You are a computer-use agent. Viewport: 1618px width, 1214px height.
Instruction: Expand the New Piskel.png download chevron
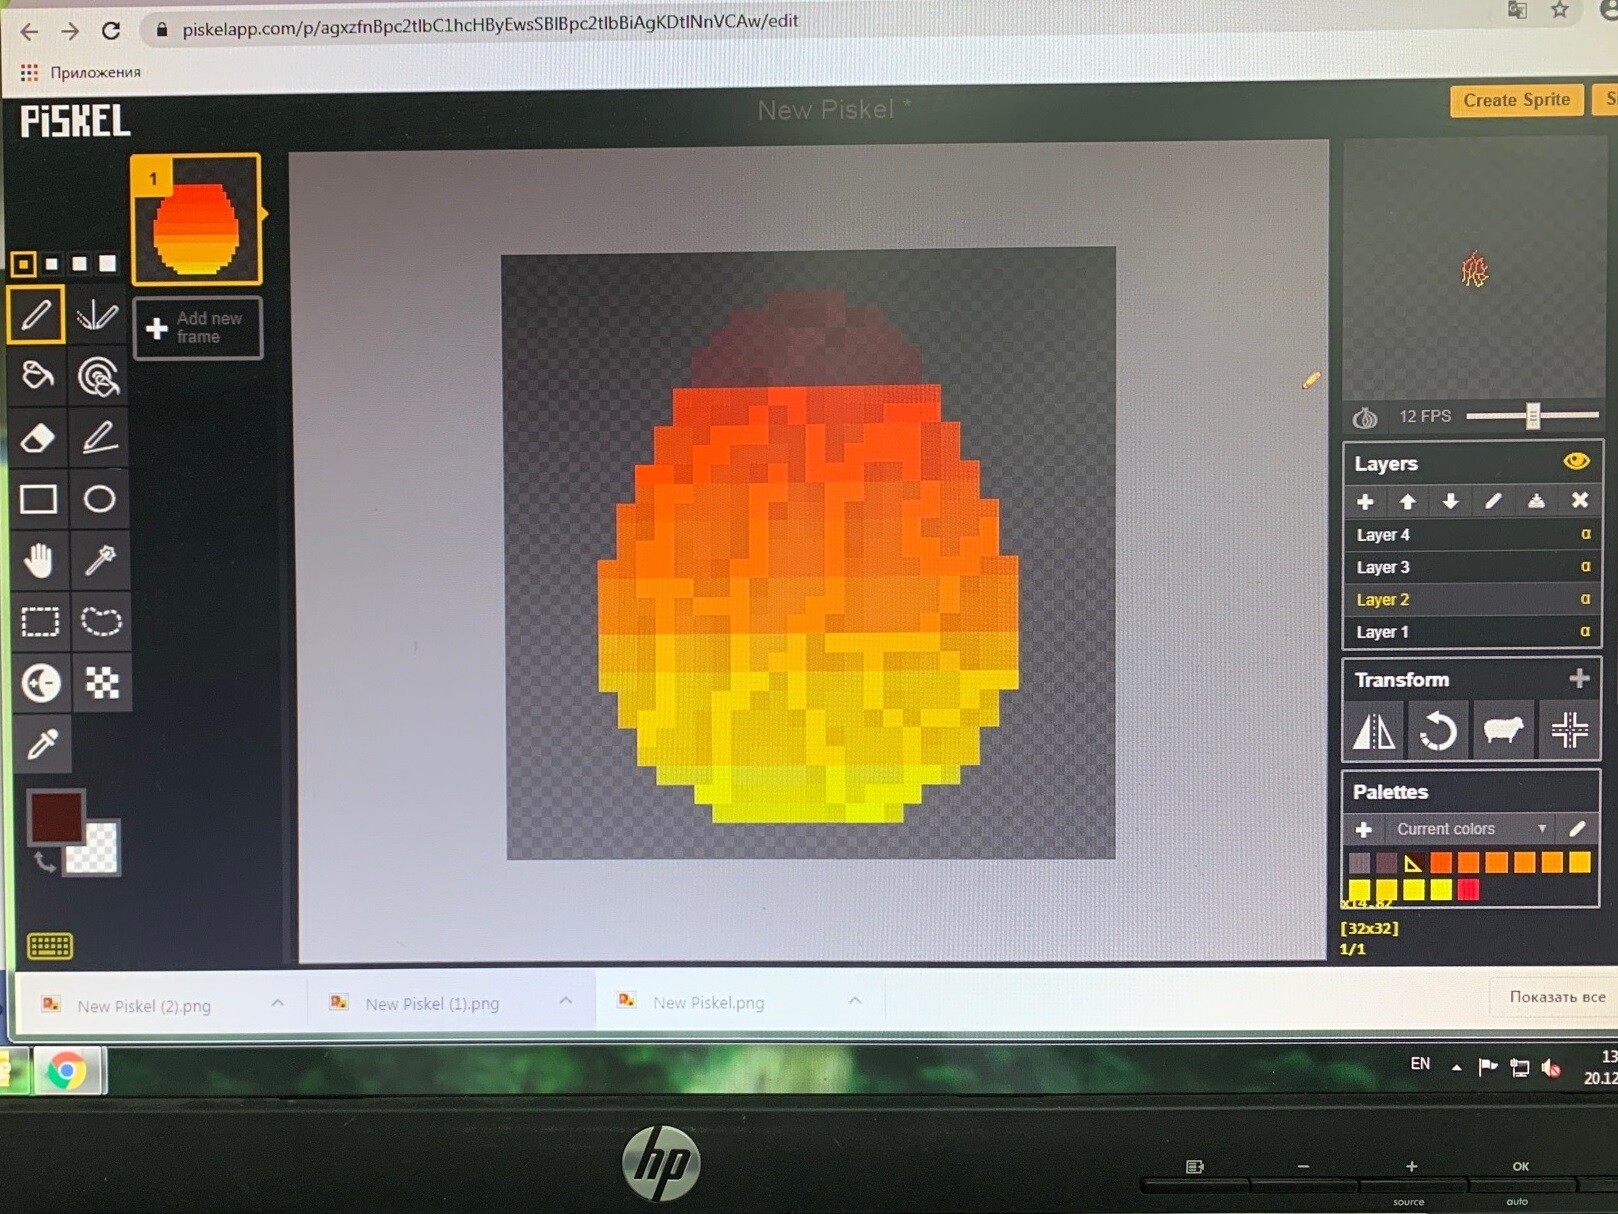[x=854, y=1002]
